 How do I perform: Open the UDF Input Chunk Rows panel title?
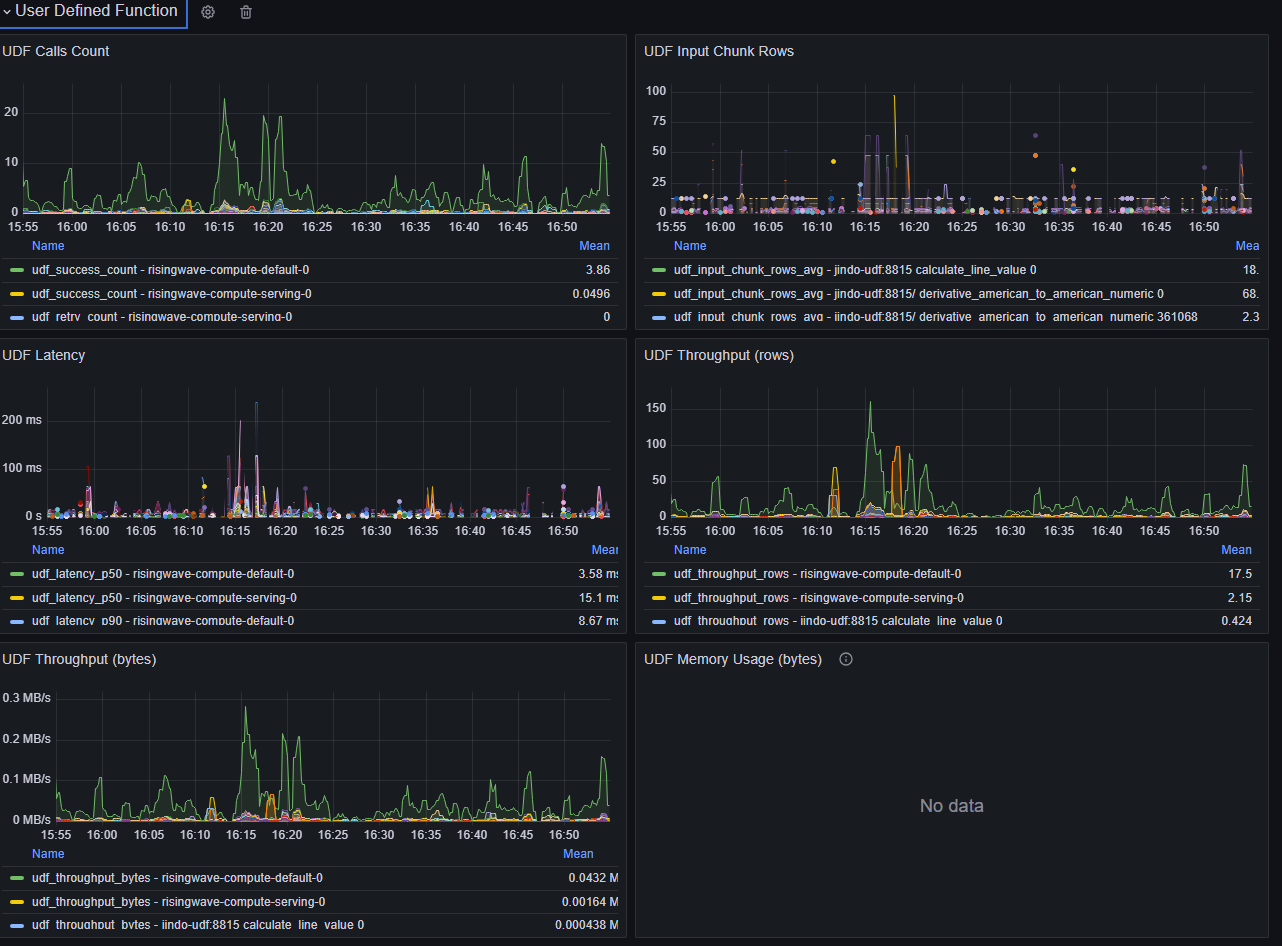(719, 51)
